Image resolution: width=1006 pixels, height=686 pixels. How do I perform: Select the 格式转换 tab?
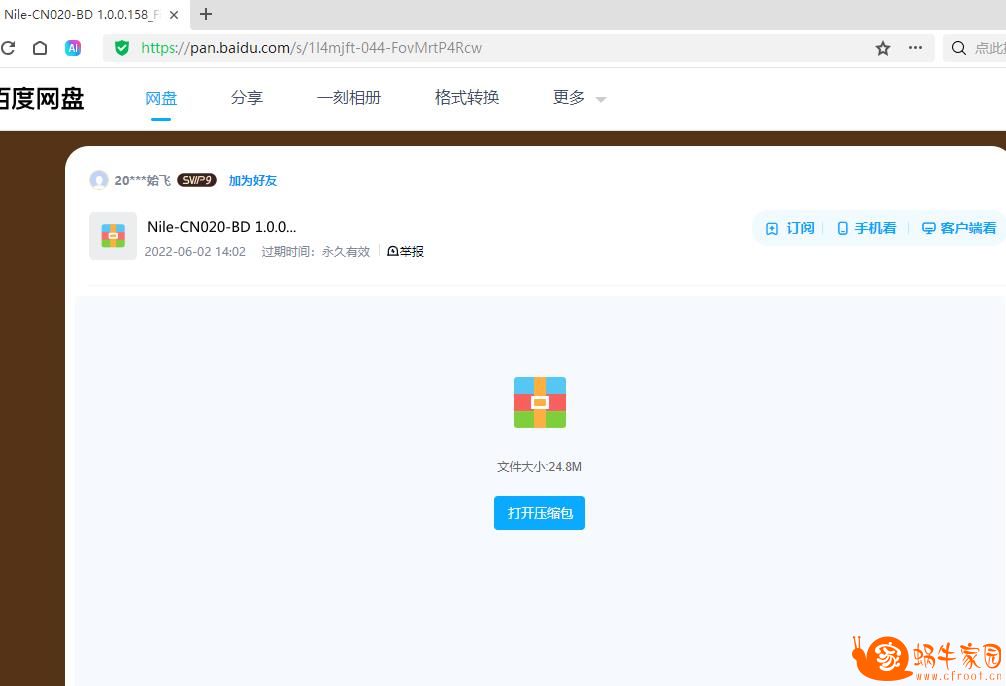click(x=466, y=97)
